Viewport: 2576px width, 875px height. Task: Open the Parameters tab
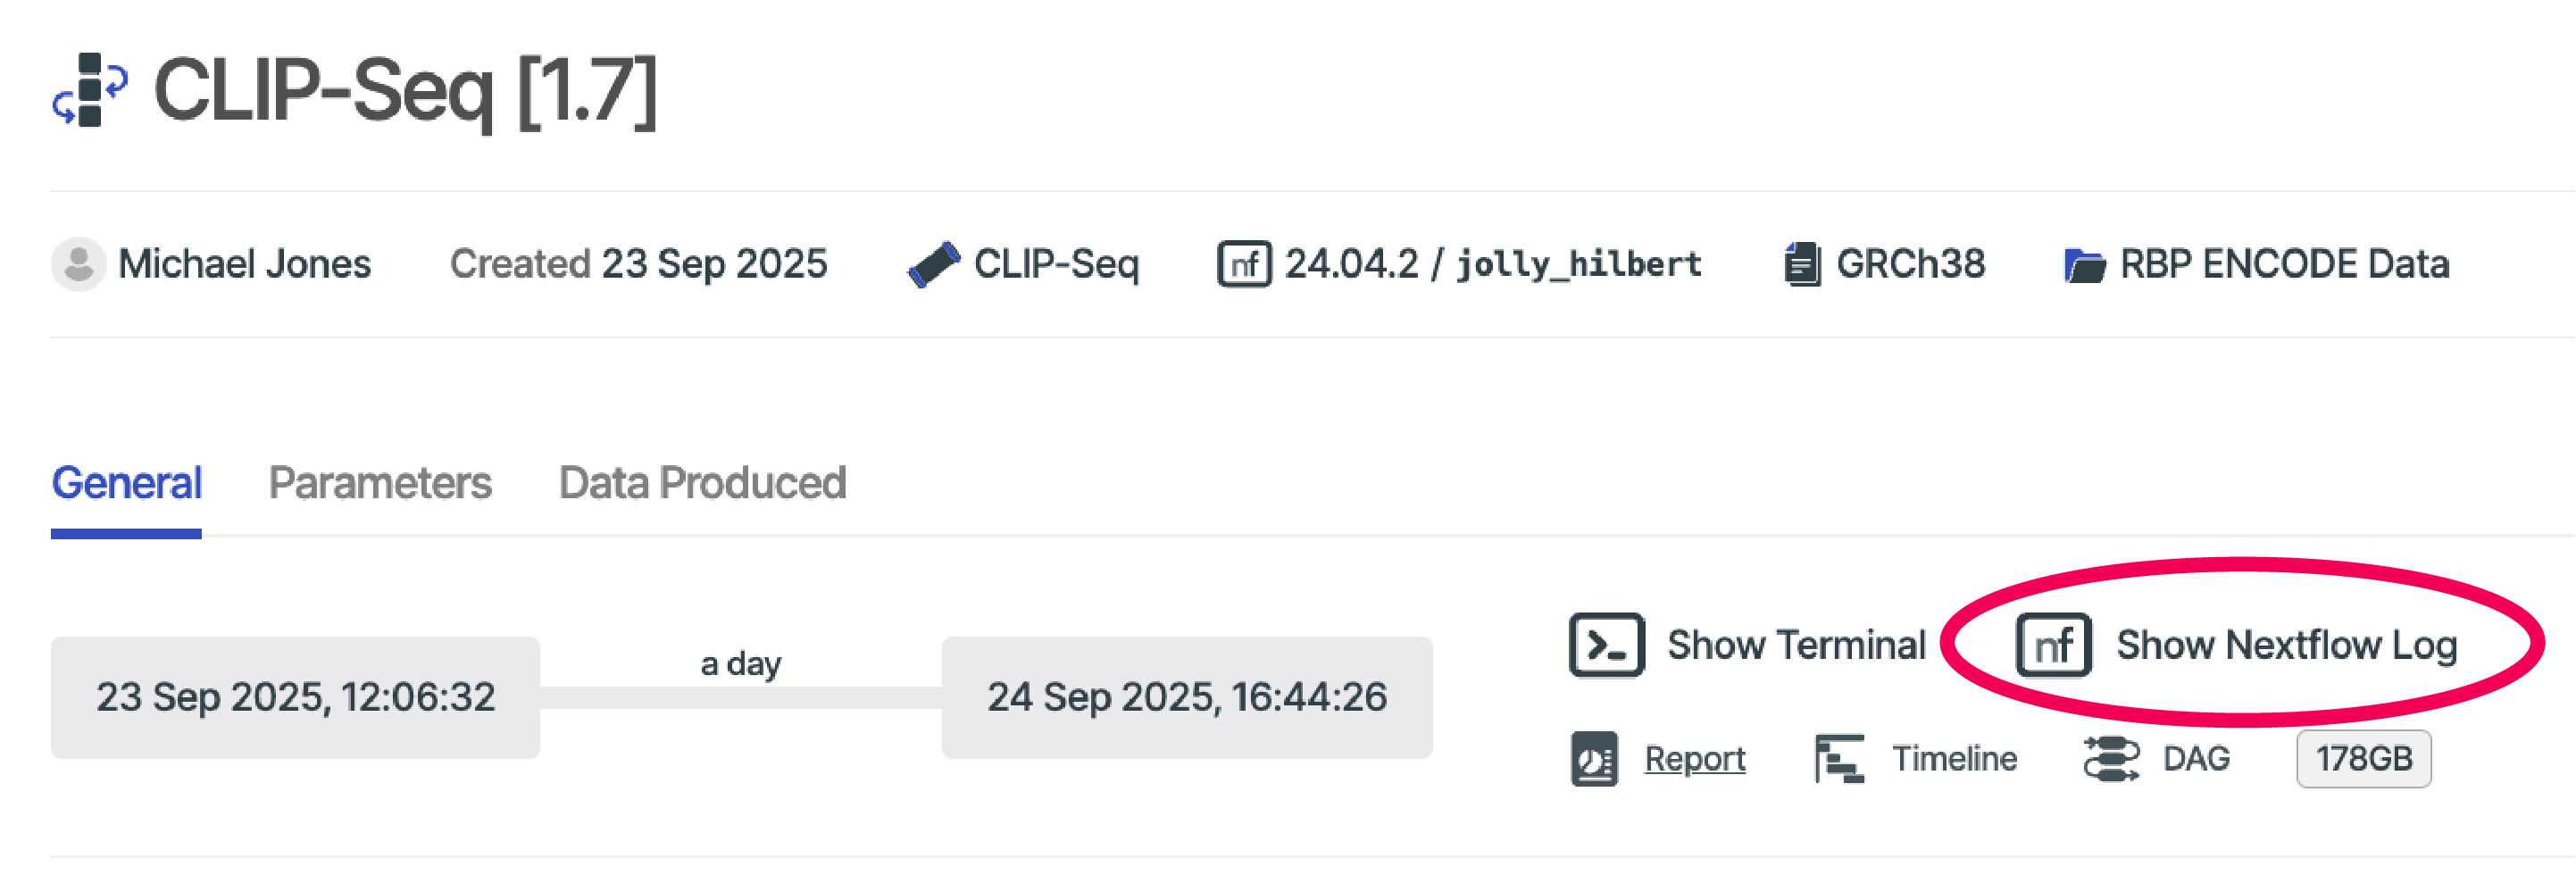click(380, 483)
